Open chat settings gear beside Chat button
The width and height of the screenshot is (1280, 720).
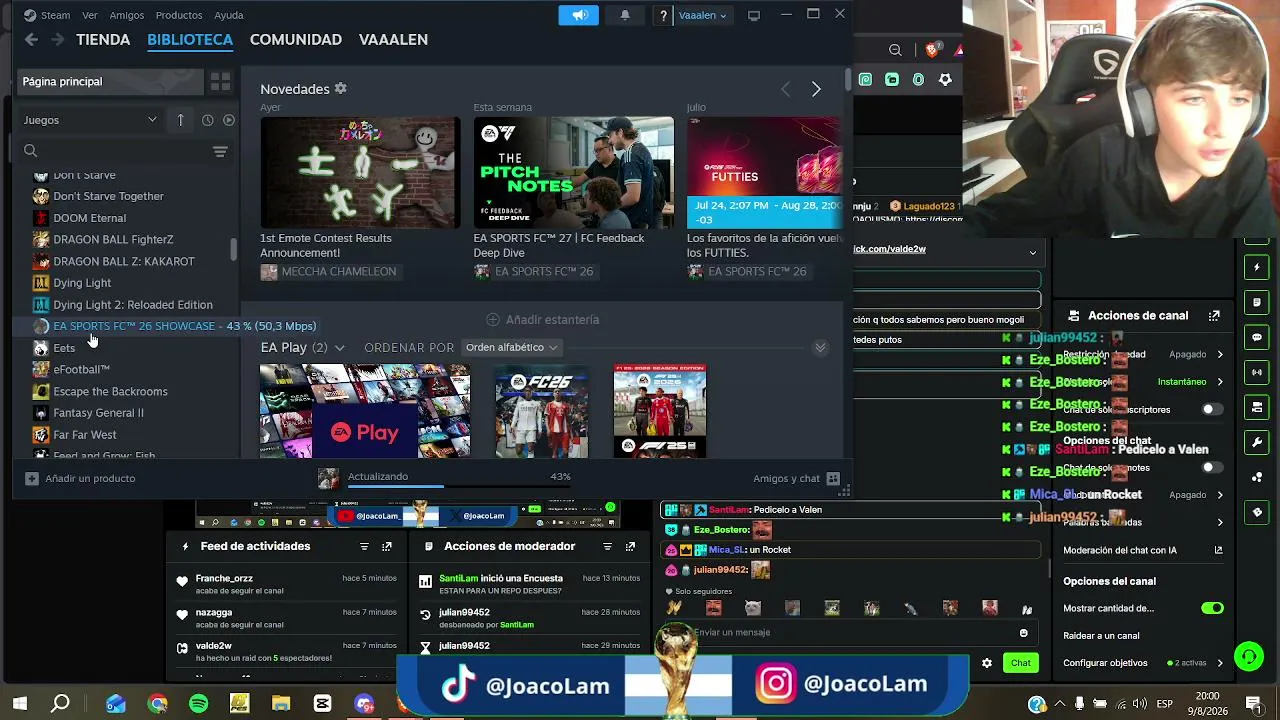[x=987, y=663]
